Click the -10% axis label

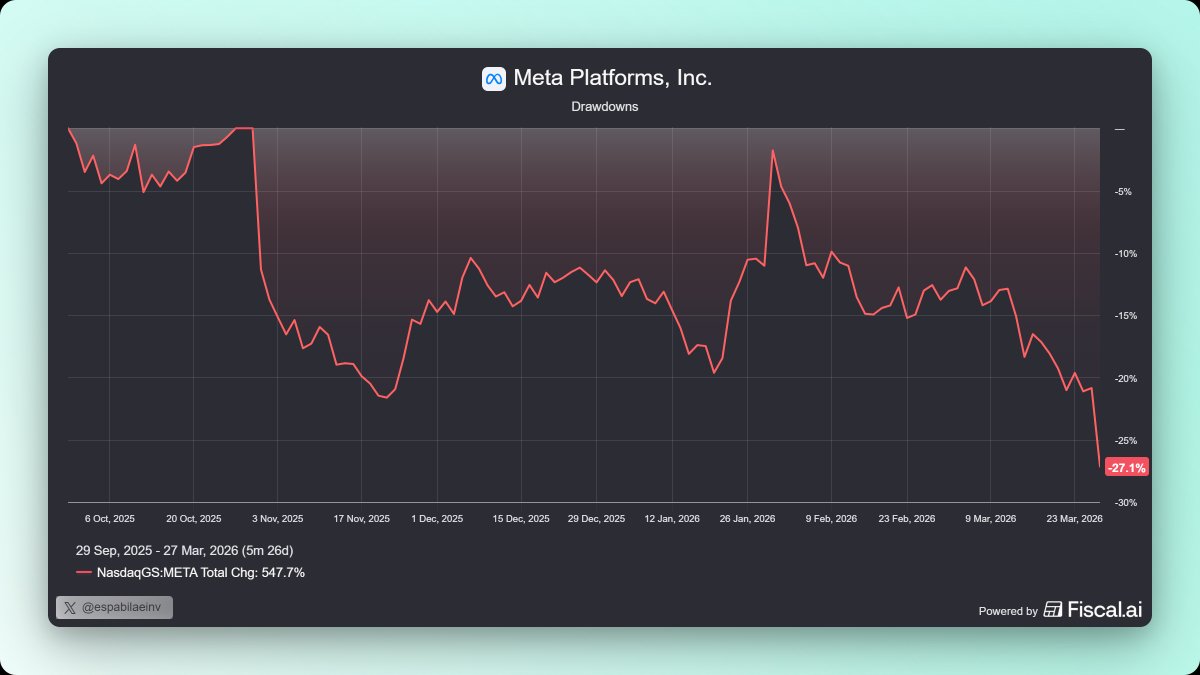point(1126,254)
